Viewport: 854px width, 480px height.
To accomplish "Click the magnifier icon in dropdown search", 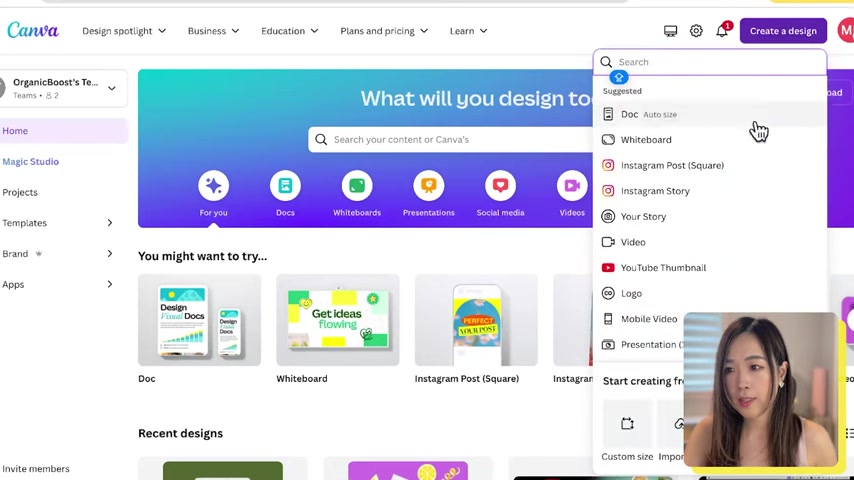I will (606, 62).
